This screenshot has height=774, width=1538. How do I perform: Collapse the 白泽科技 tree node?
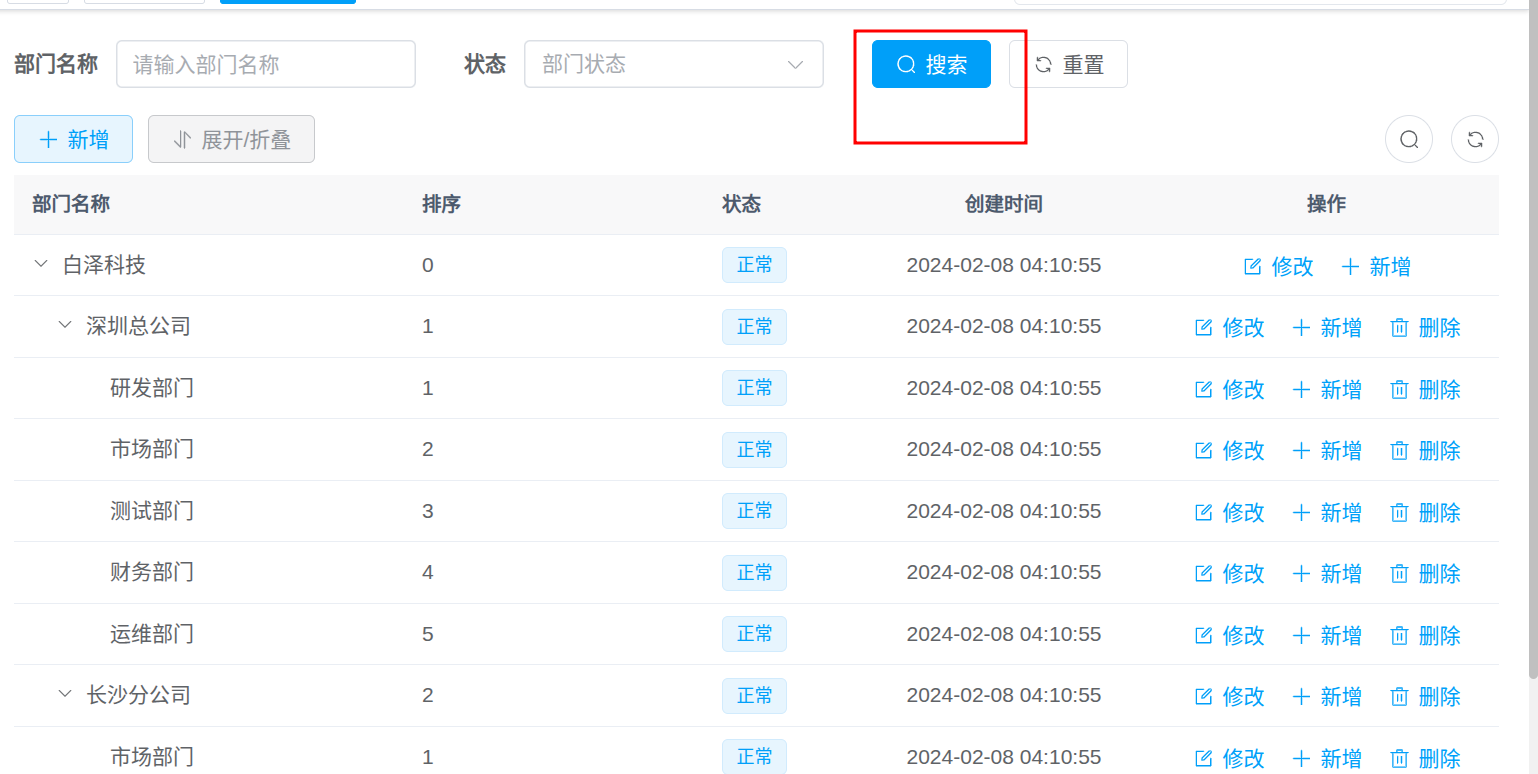[x=41, y=265]
